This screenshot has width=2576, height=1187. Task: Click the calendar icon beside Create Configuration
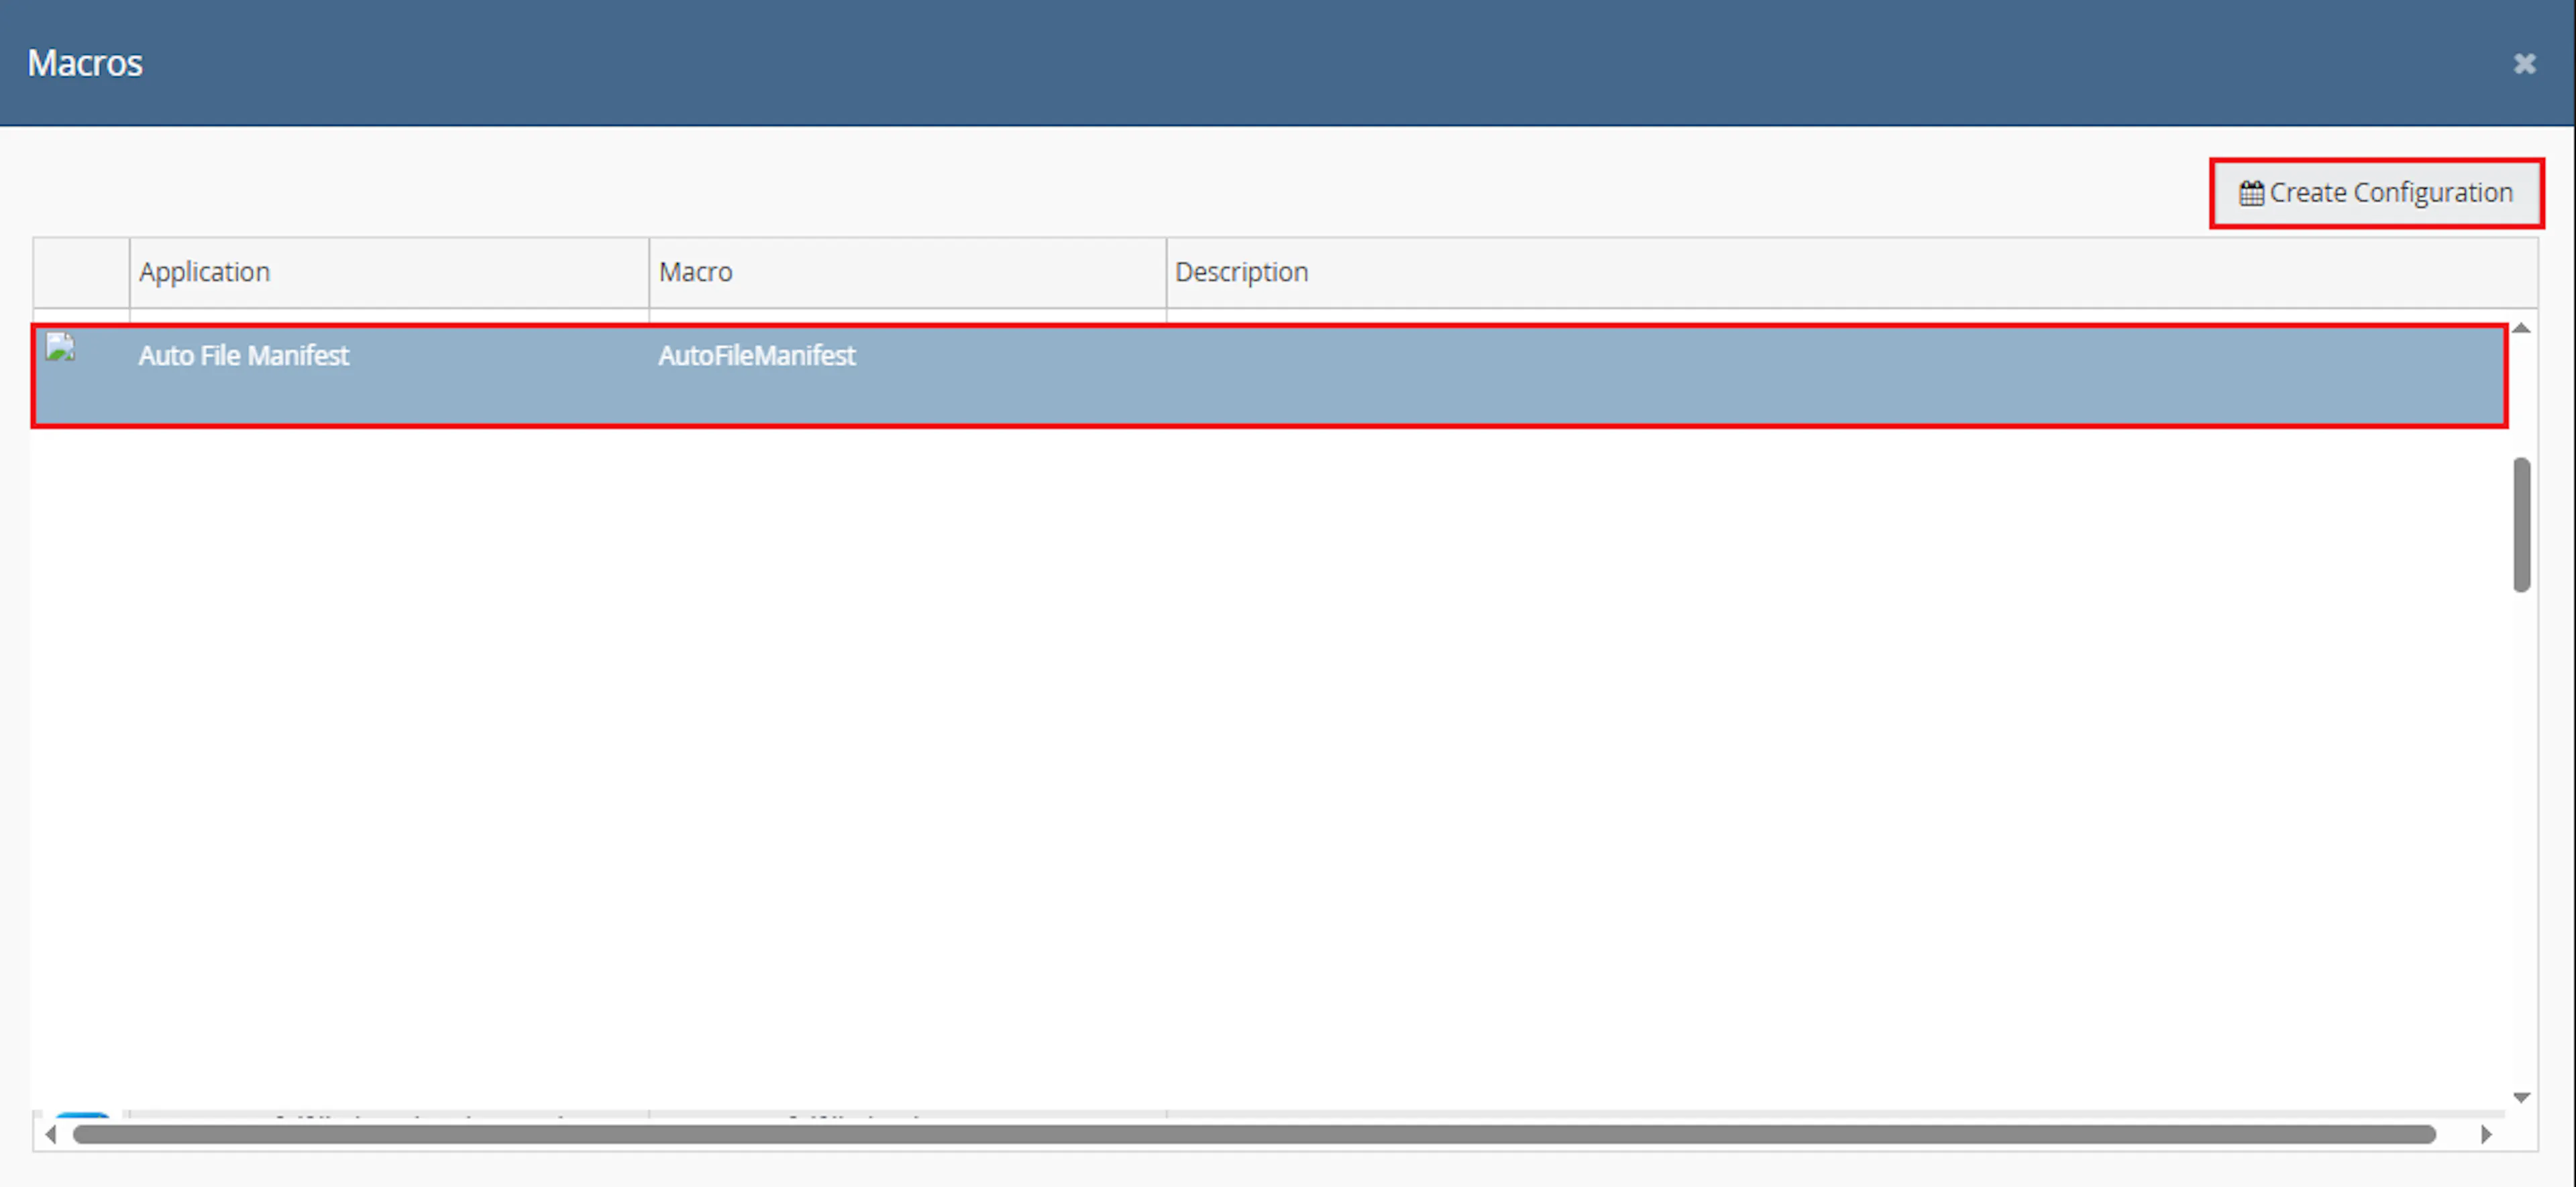[x=2251, y=193]
